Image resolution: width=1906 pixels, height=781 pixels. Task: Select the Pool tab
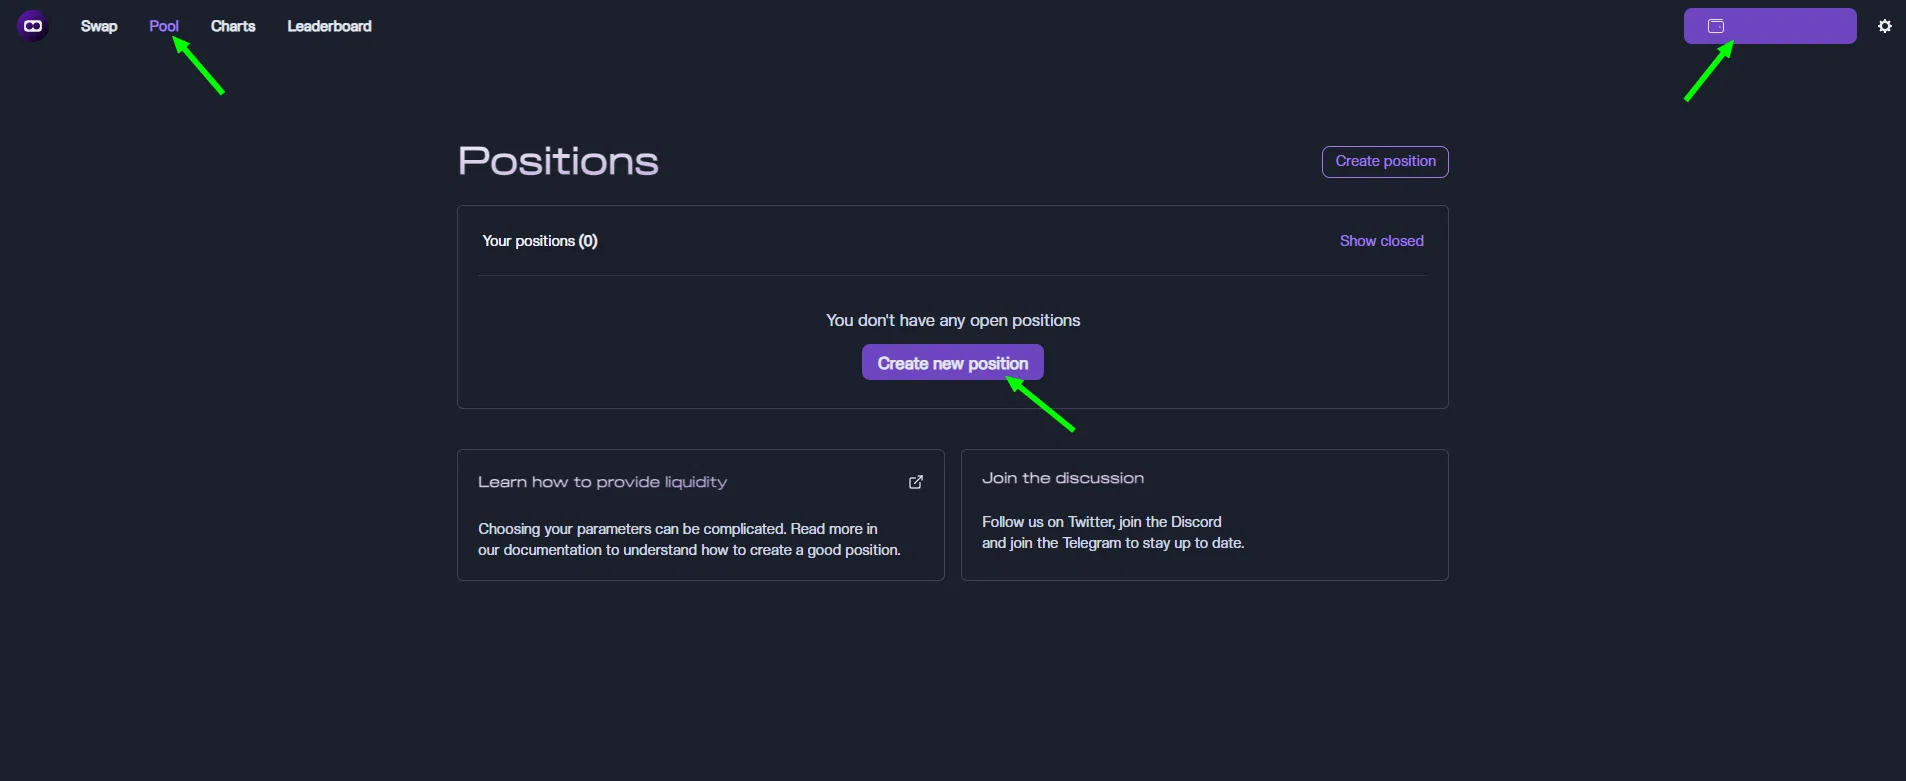[x=164, y=26]
